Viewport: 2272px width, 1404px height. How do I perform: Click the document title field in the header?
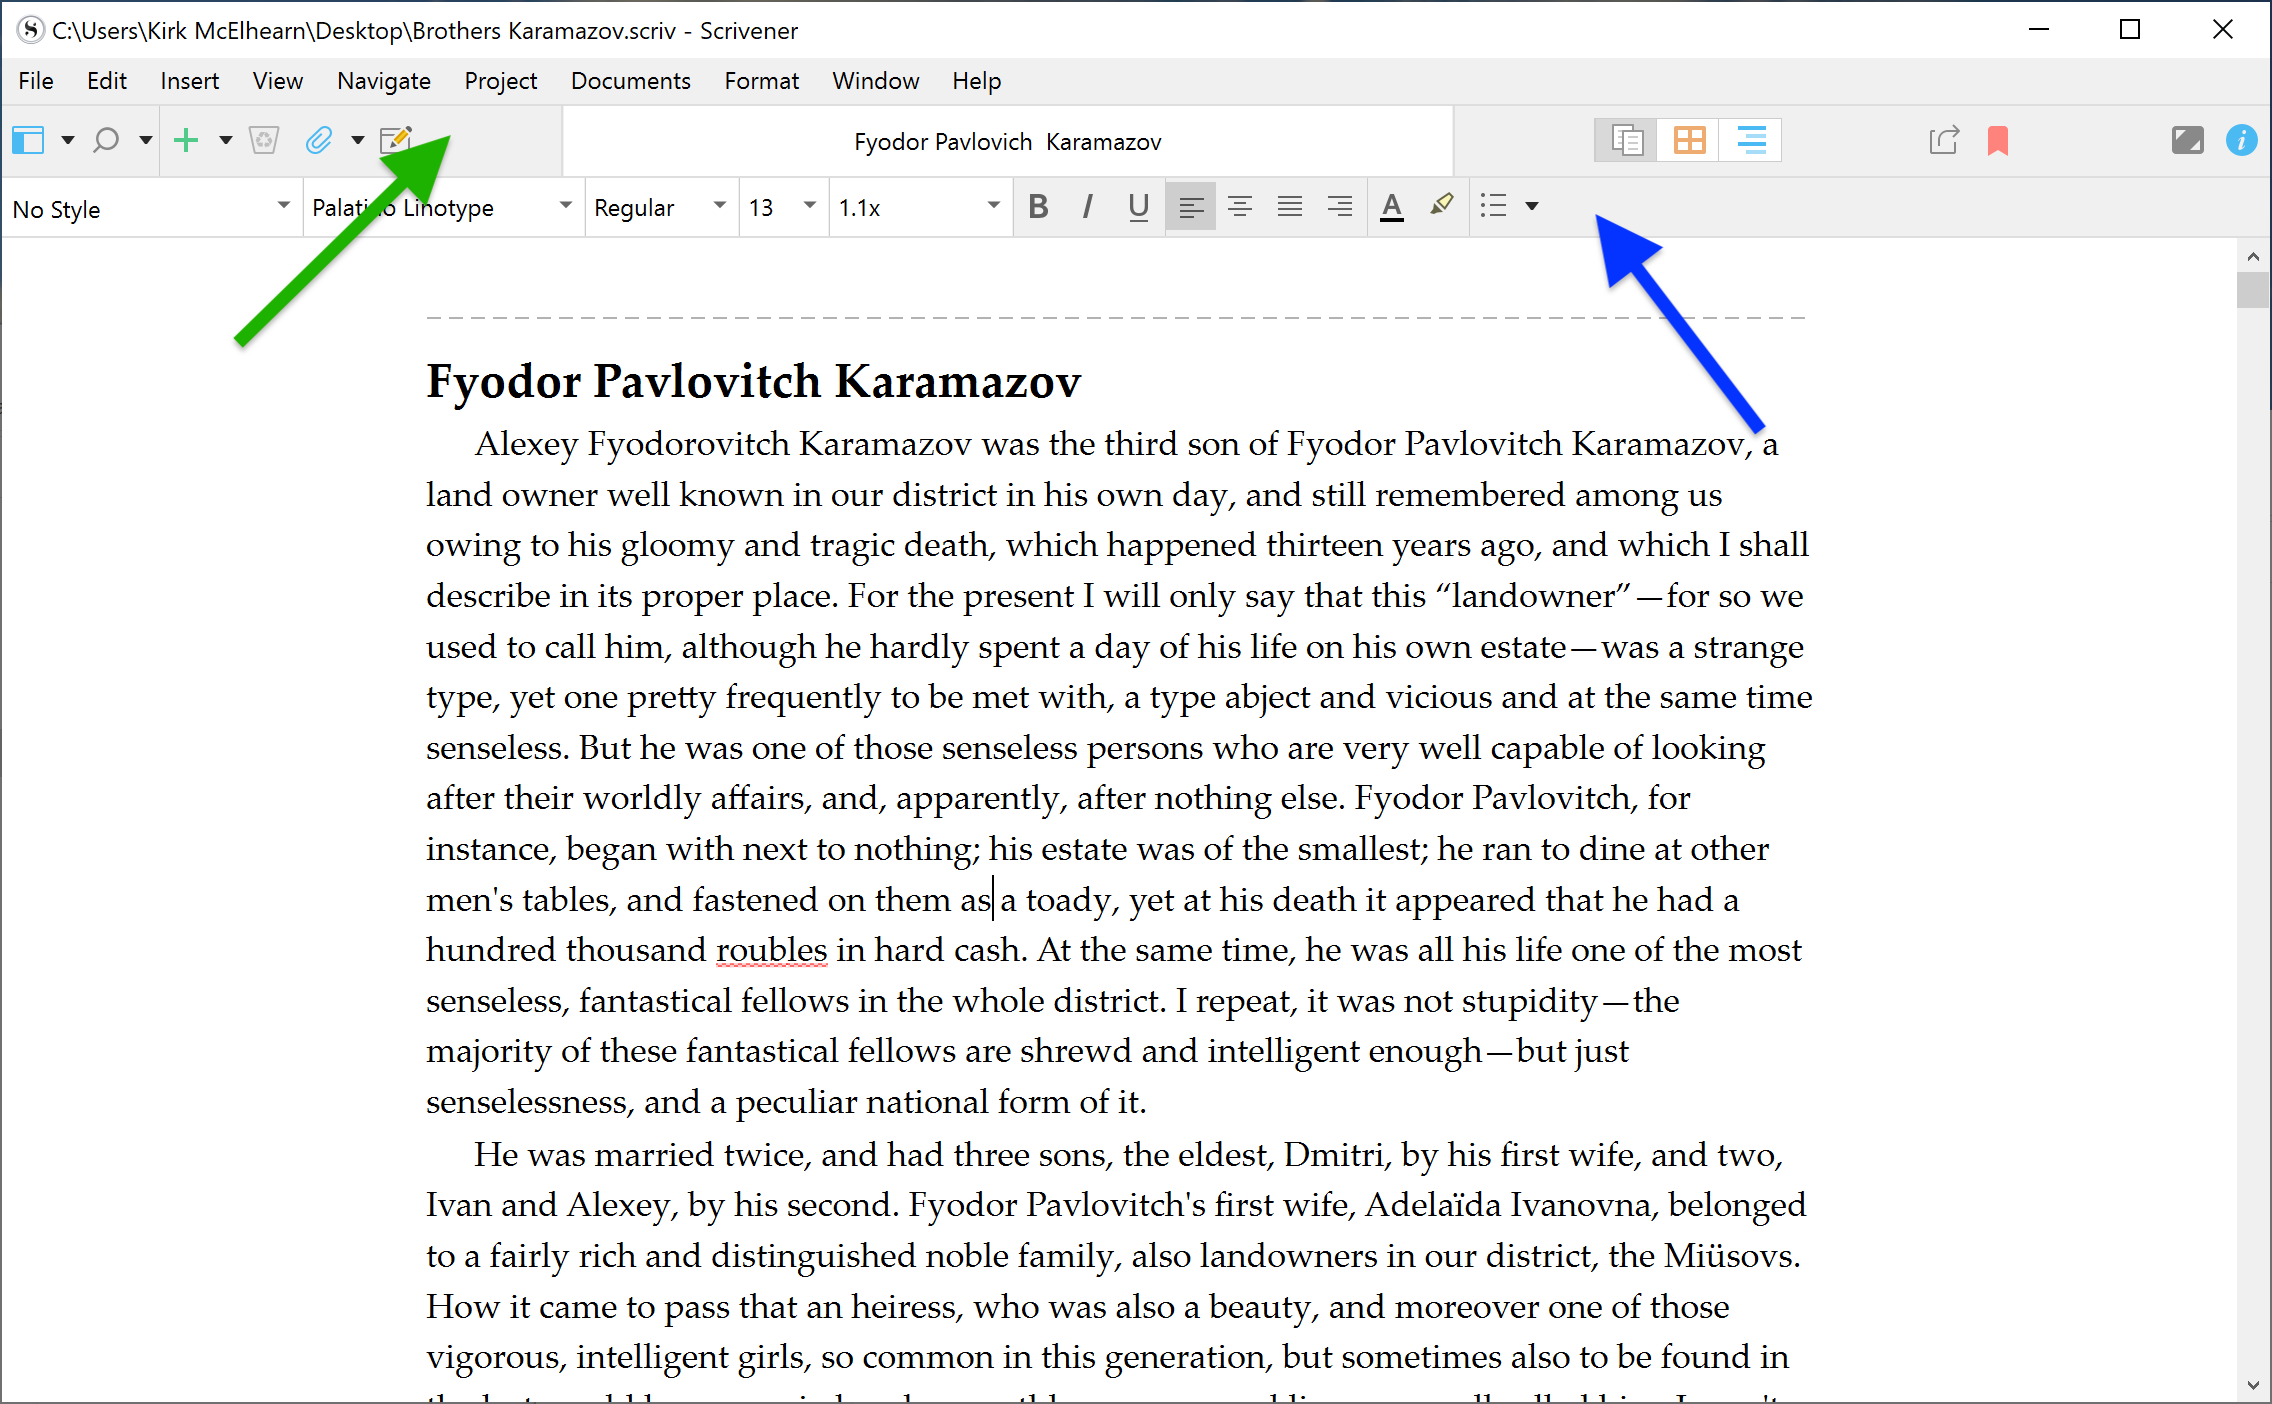1007,142
